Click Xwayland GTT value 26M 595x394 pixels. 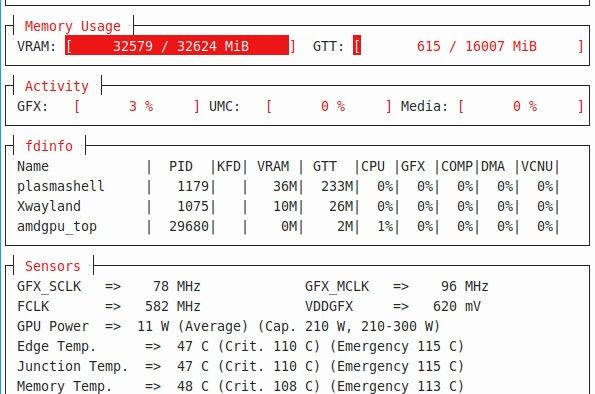pos(341,206)
